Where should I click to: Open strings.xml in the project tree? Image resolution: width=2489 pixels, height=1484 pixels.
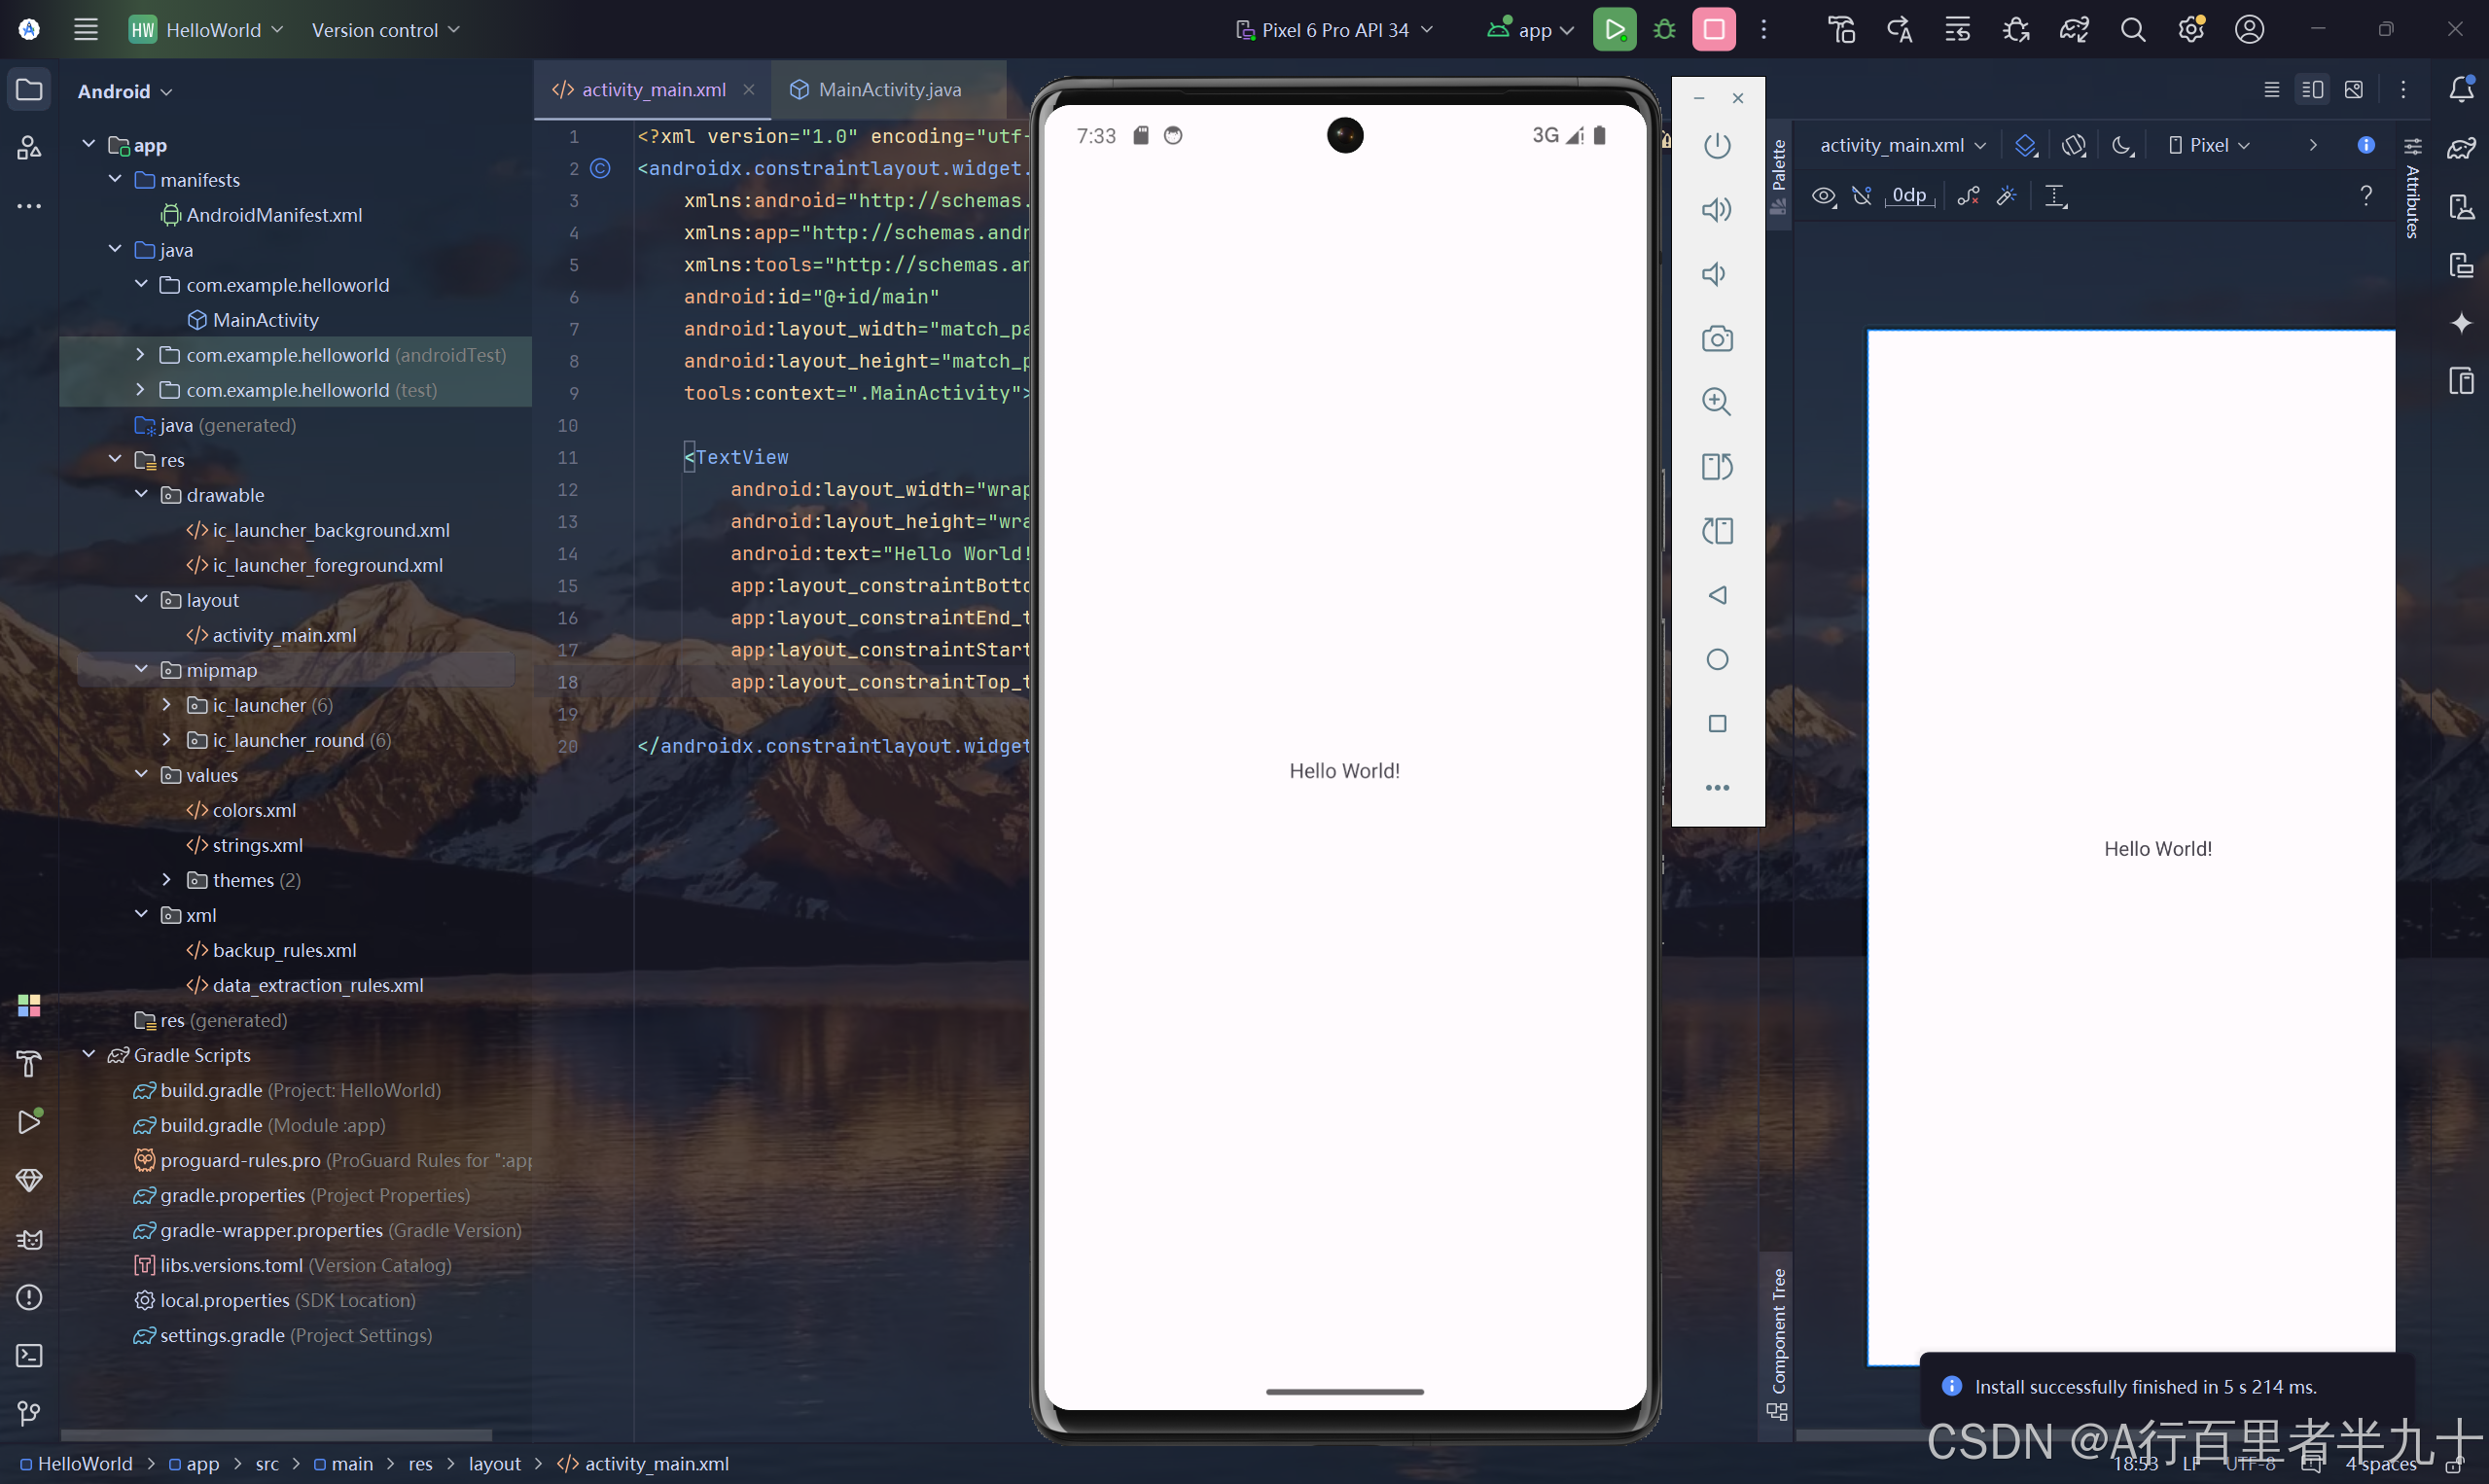click(x=257, y=845)
